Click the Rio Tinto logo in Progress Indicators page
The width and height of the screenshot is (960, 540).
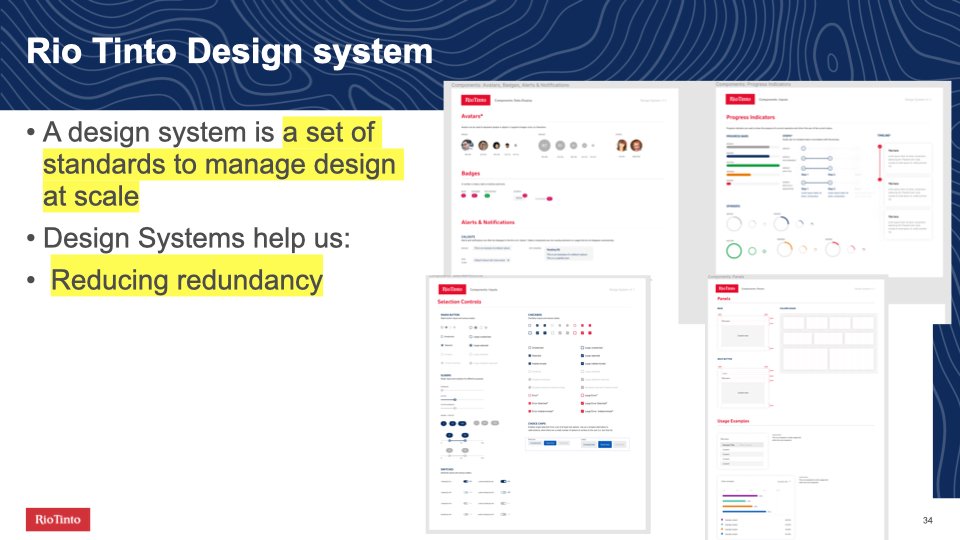pyautogui.click(x=740, y=99)
